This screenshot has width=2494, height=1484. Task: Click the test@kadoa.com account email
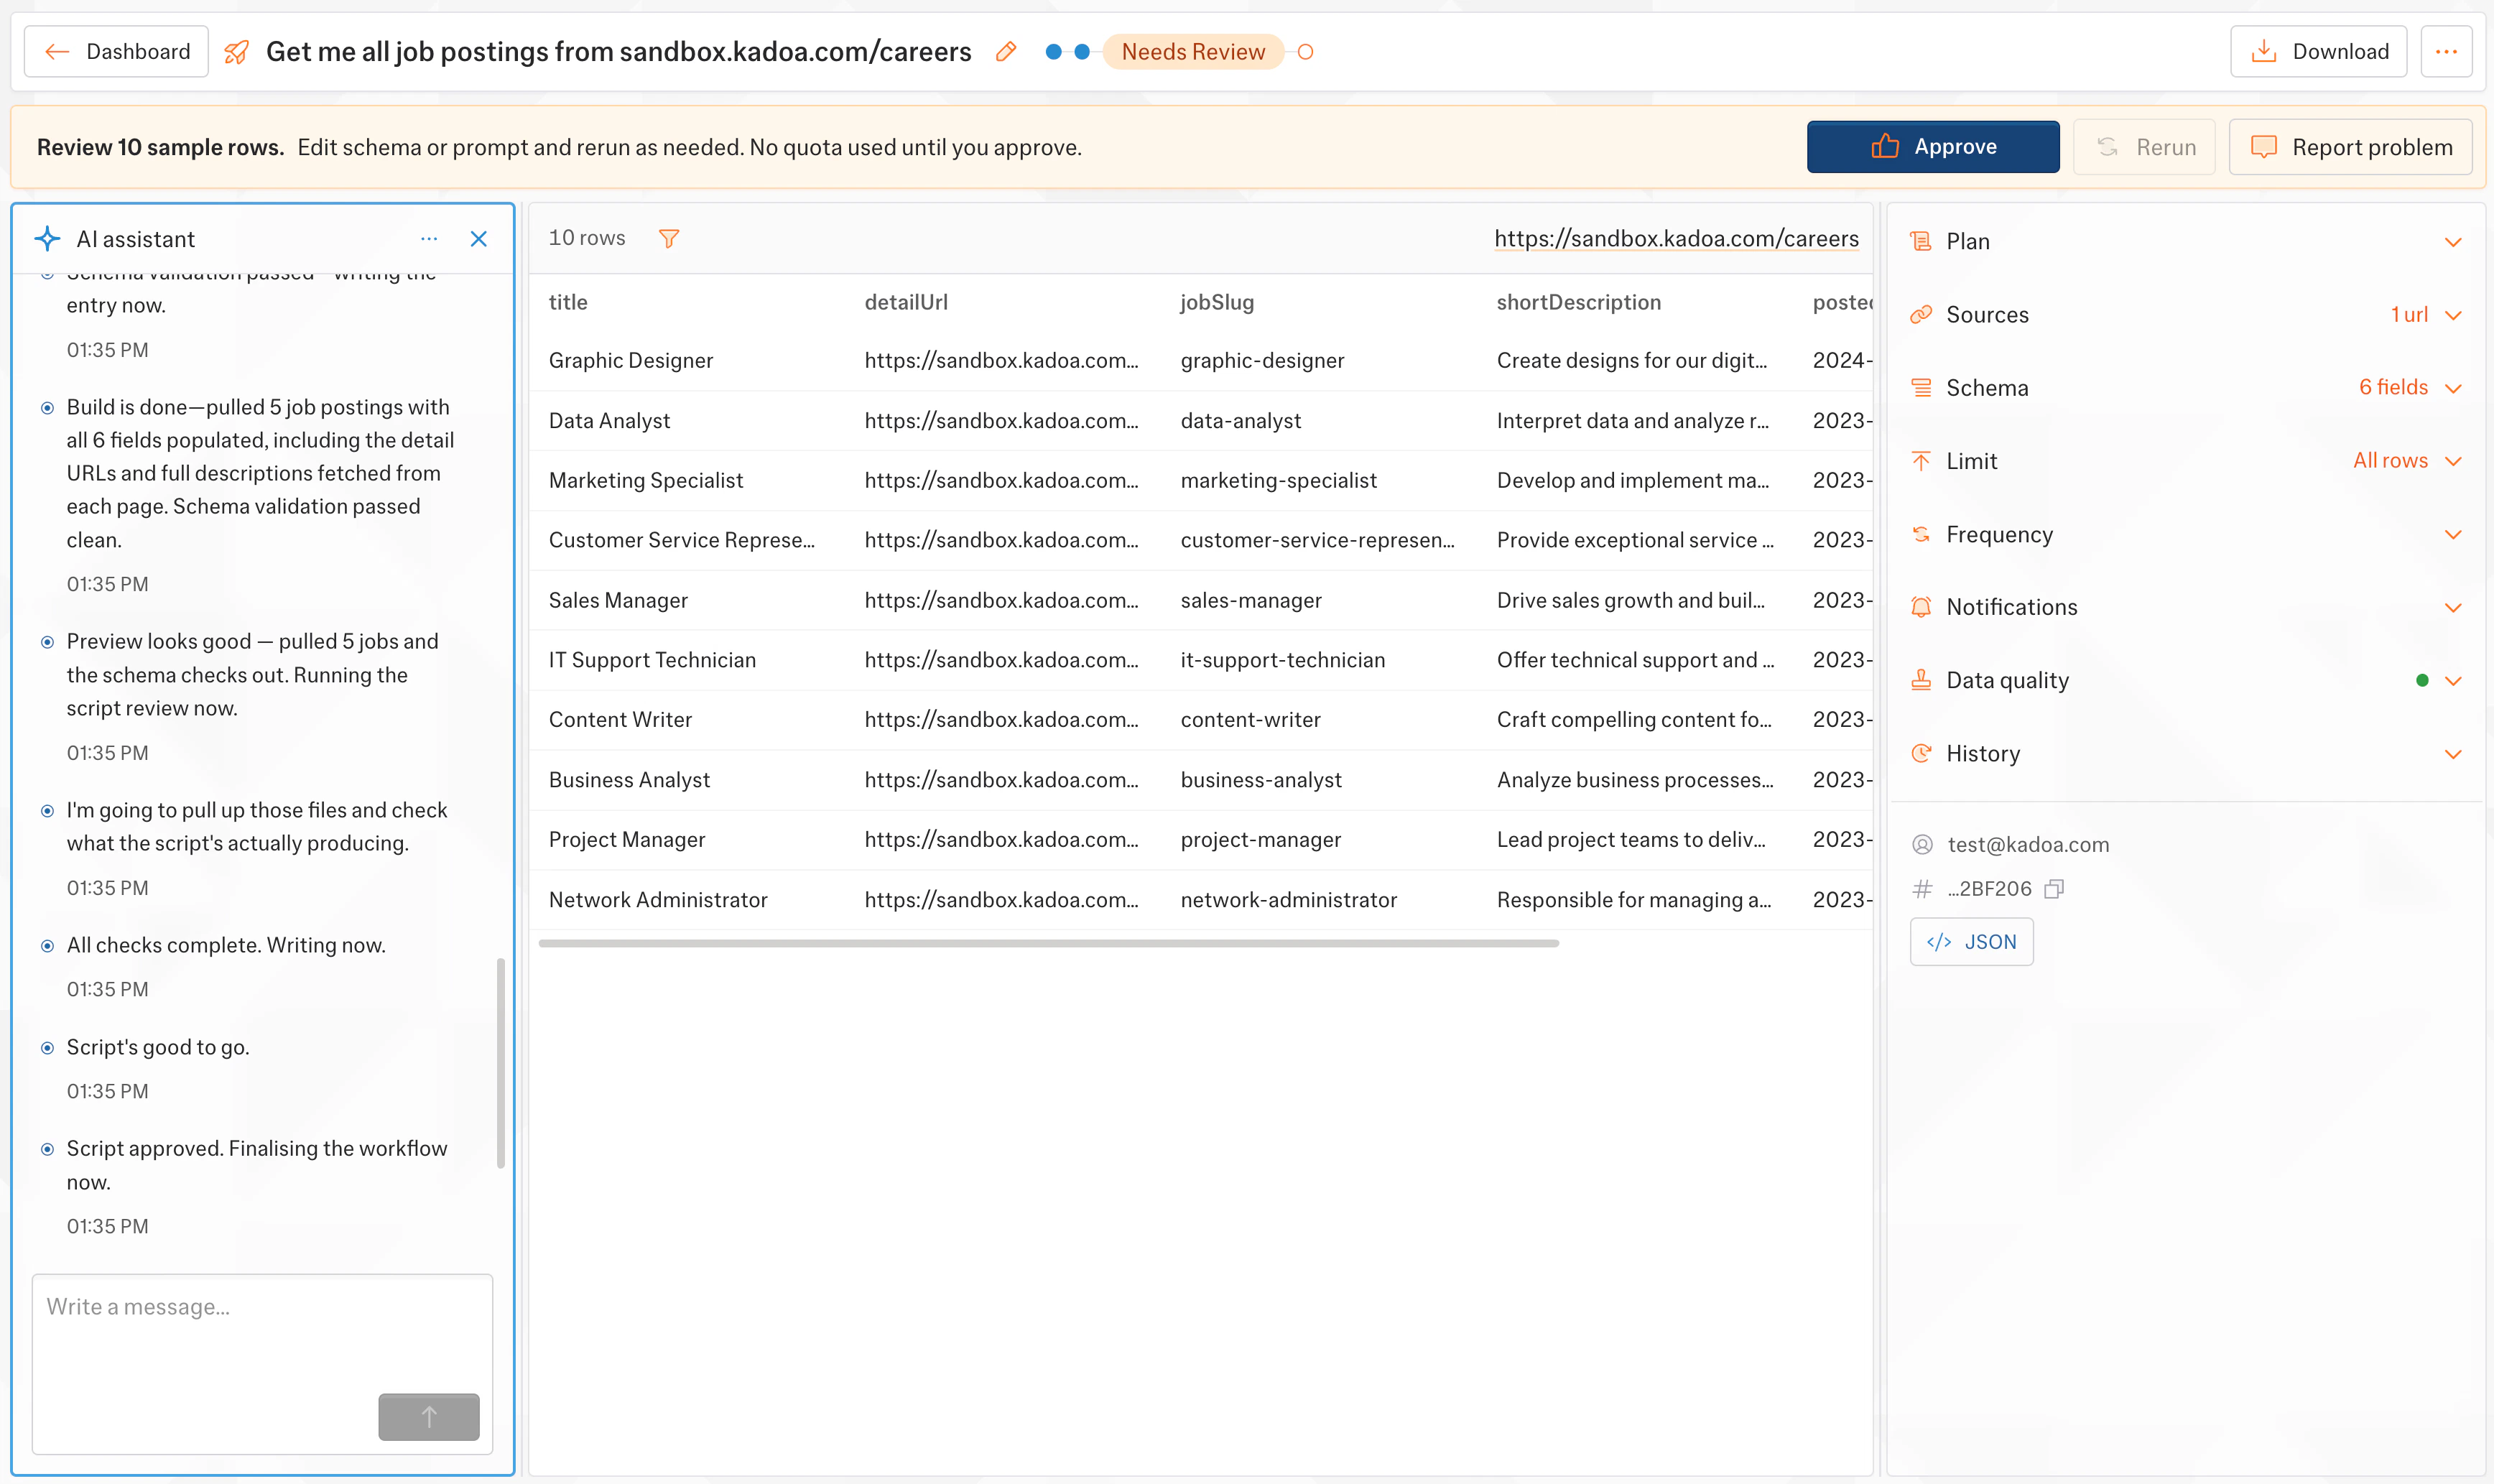click(2028, 845)
